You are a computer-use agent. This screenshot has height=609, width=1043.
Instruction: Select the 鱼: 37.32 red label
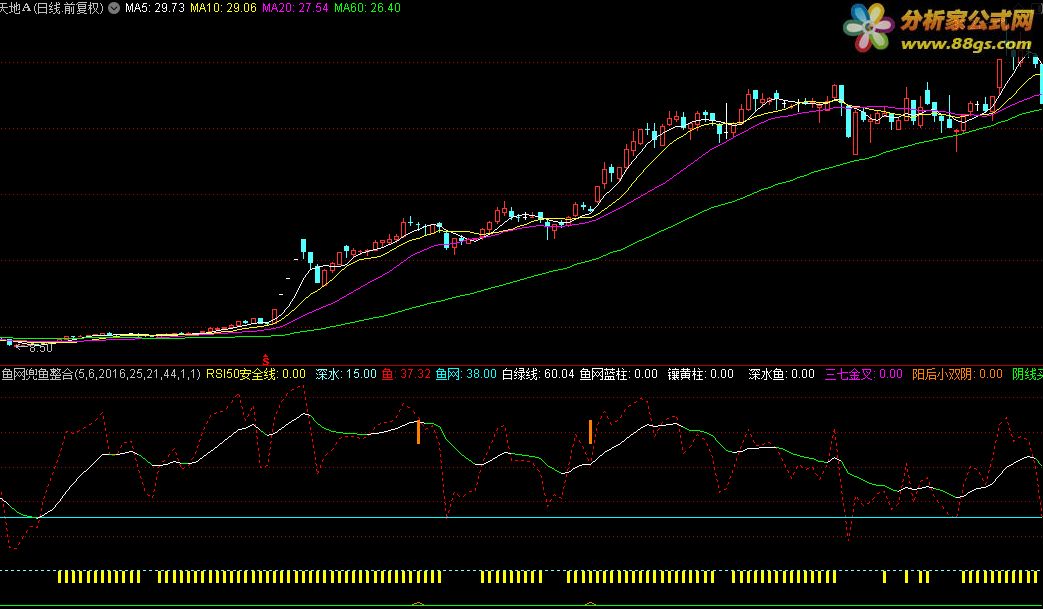(x=406, y=374)
